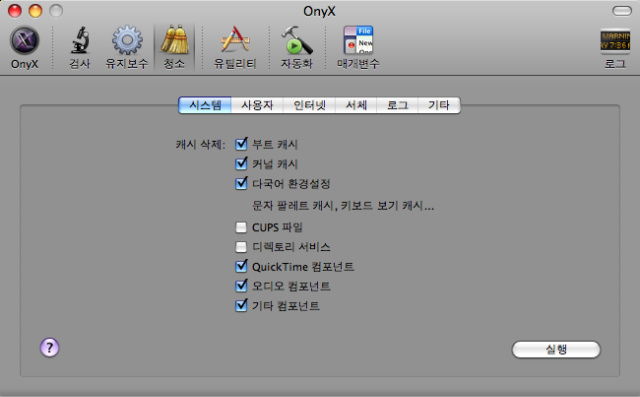Toggle the 다국어 환경설정 checkbox

tap(241, 183)
